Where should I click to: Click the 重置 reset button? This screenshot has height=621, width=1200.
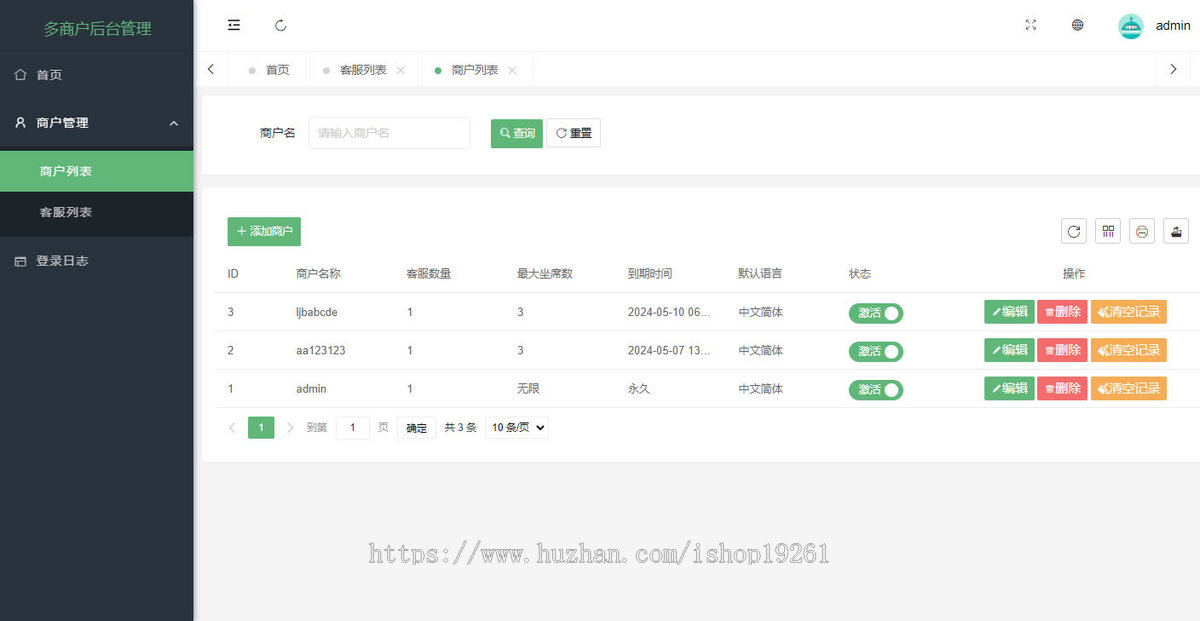pyautogui.click(x=573, y=133)
